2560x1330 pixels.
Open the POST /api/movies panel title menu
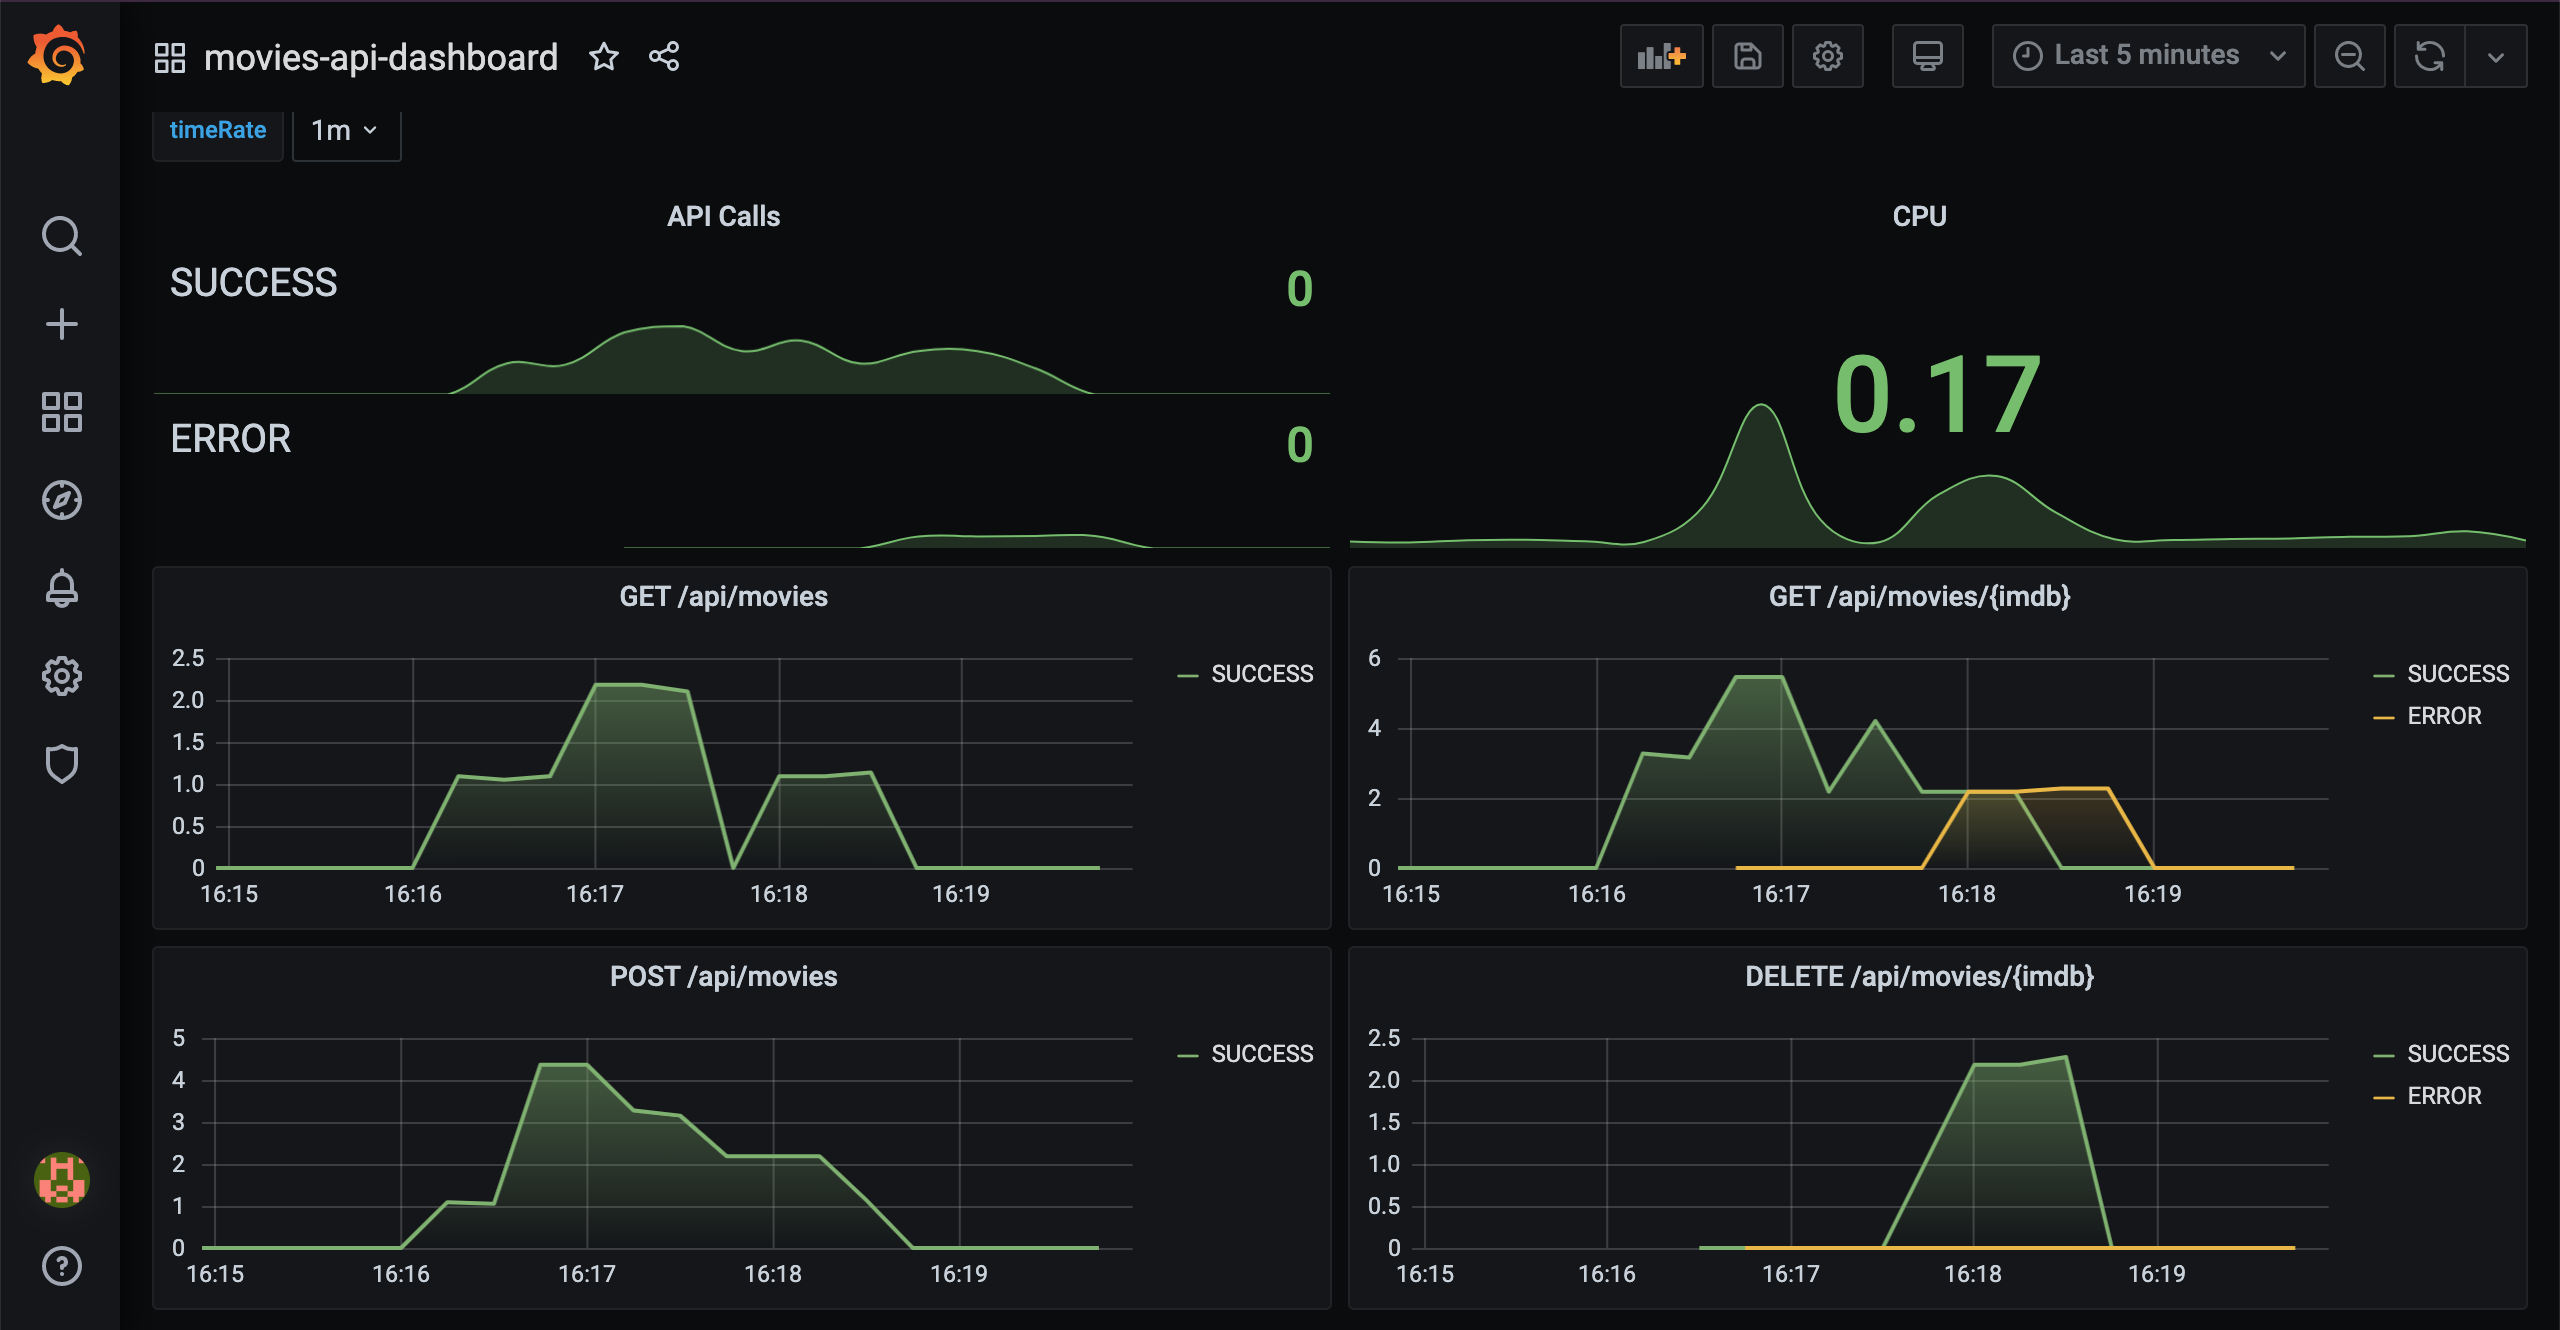[723, 977]
